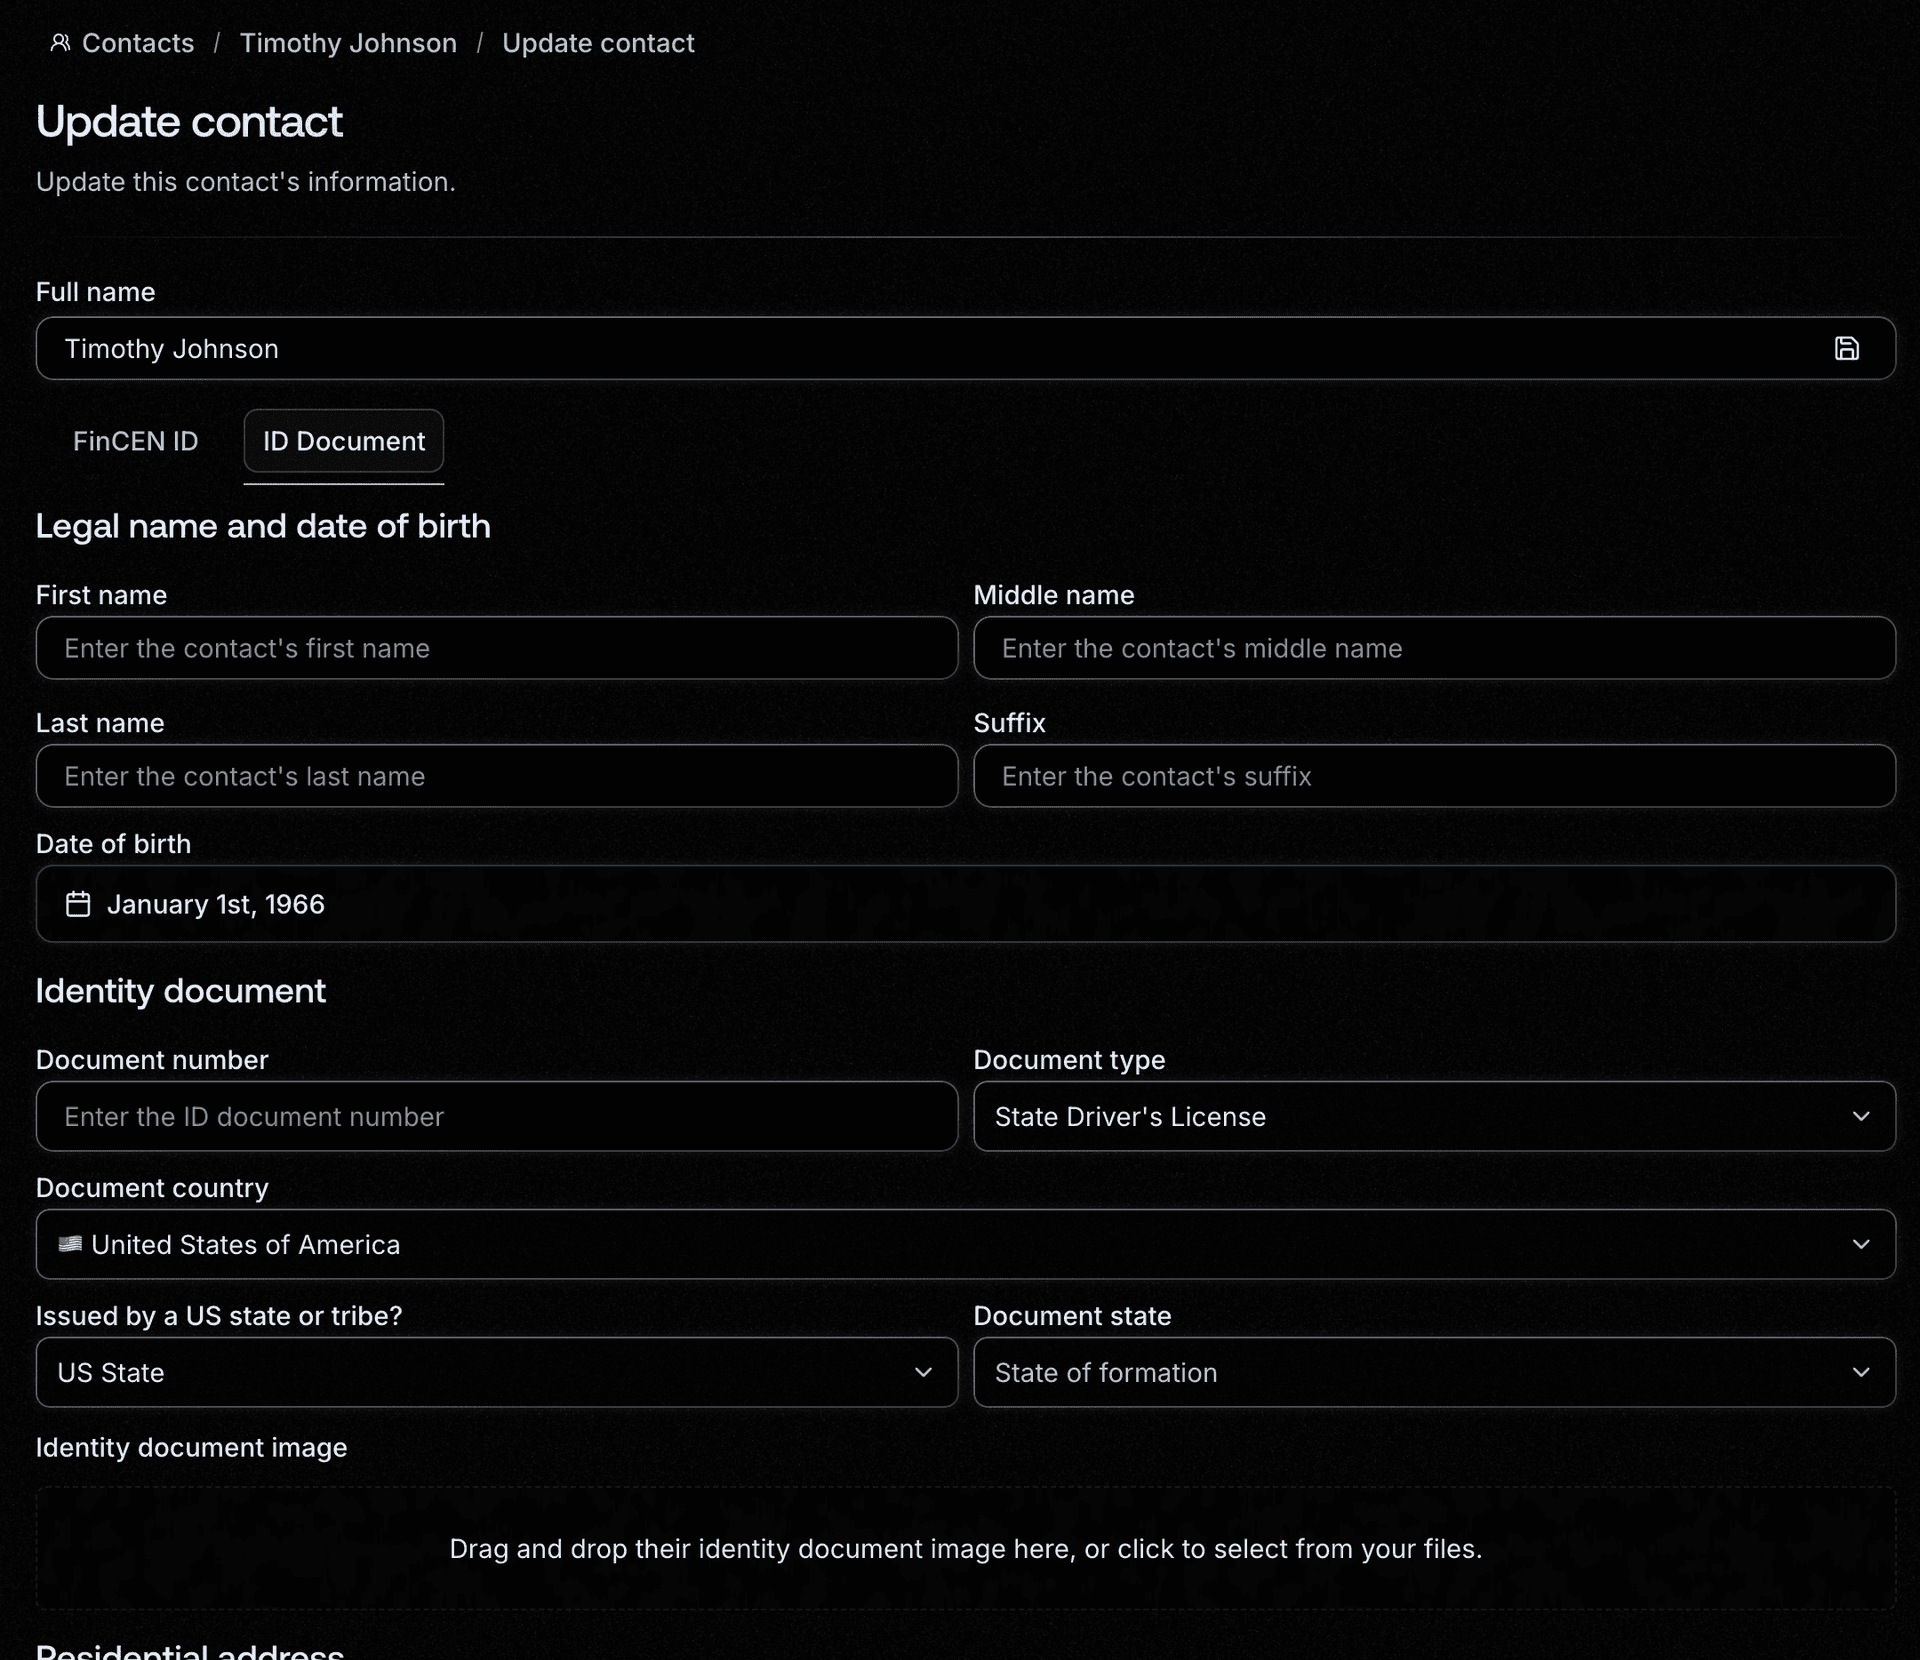Viewport: 1920px width, 1660px height.
Task: Click the document state dropdown chevron
Action: tap(1860, 1373)
